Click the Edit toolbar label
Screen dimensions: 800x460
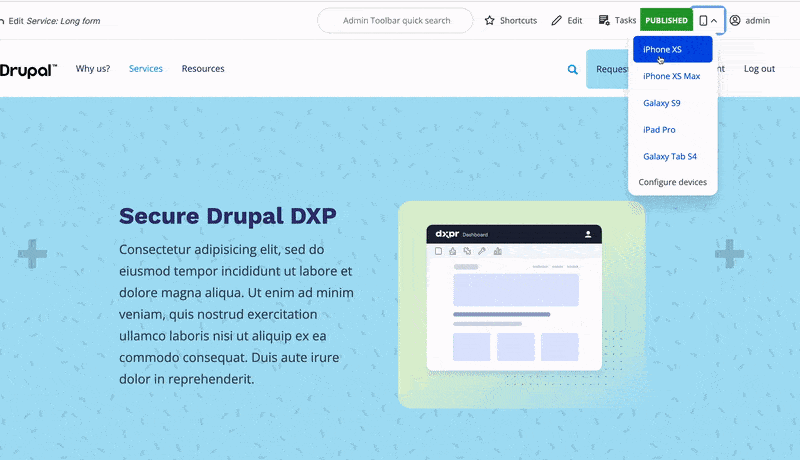(574, 20)
